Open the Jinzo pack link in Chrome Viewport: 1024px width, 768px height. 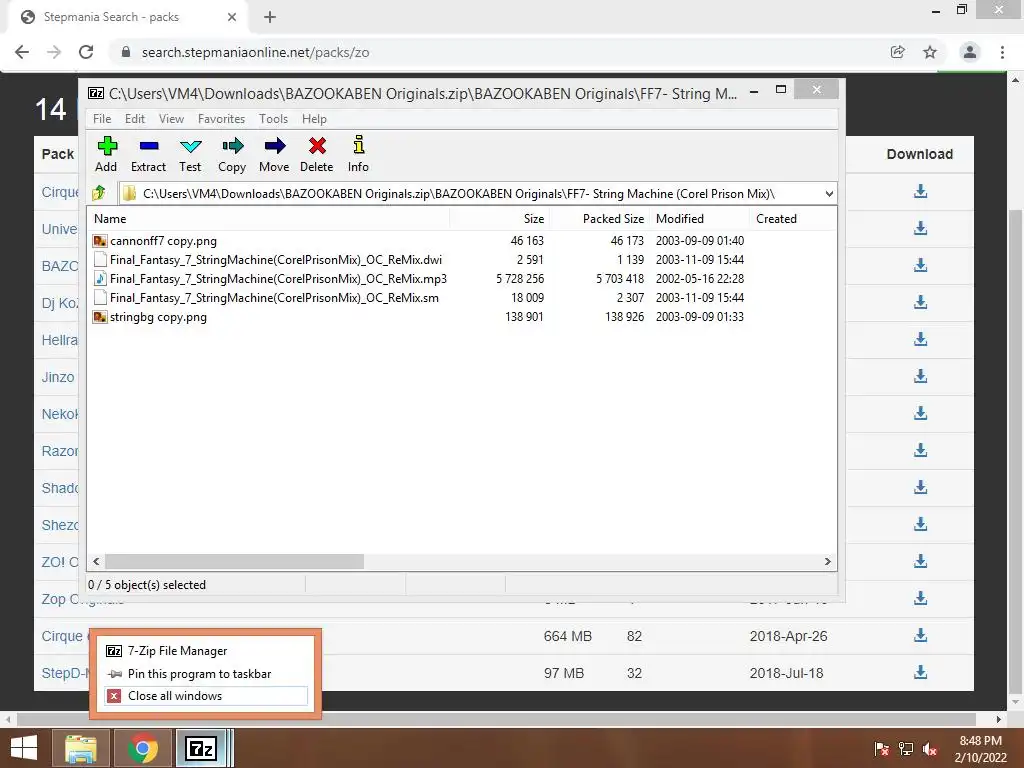(57, 377)
